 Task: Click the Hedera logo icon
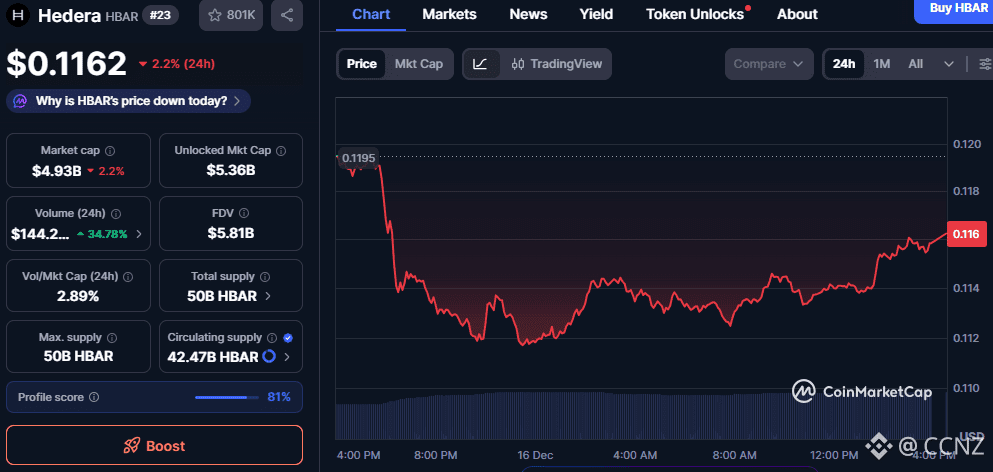(19, 16)
